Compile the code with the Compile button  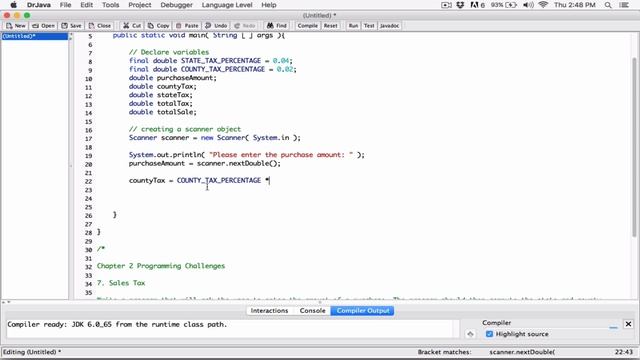point(307,26)
